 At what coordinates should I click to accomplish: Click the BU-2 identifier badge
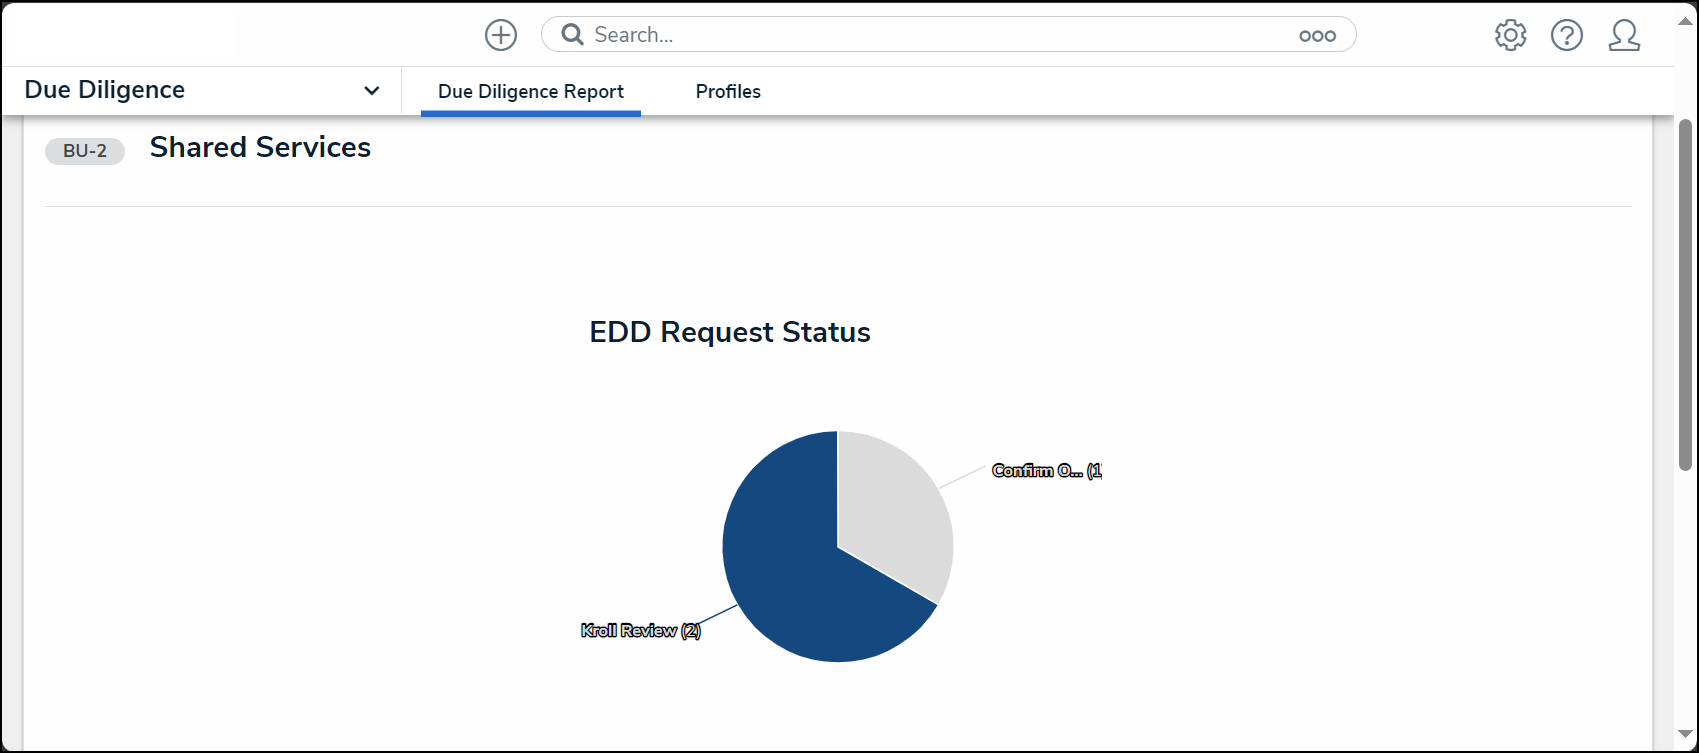[85, 151]
